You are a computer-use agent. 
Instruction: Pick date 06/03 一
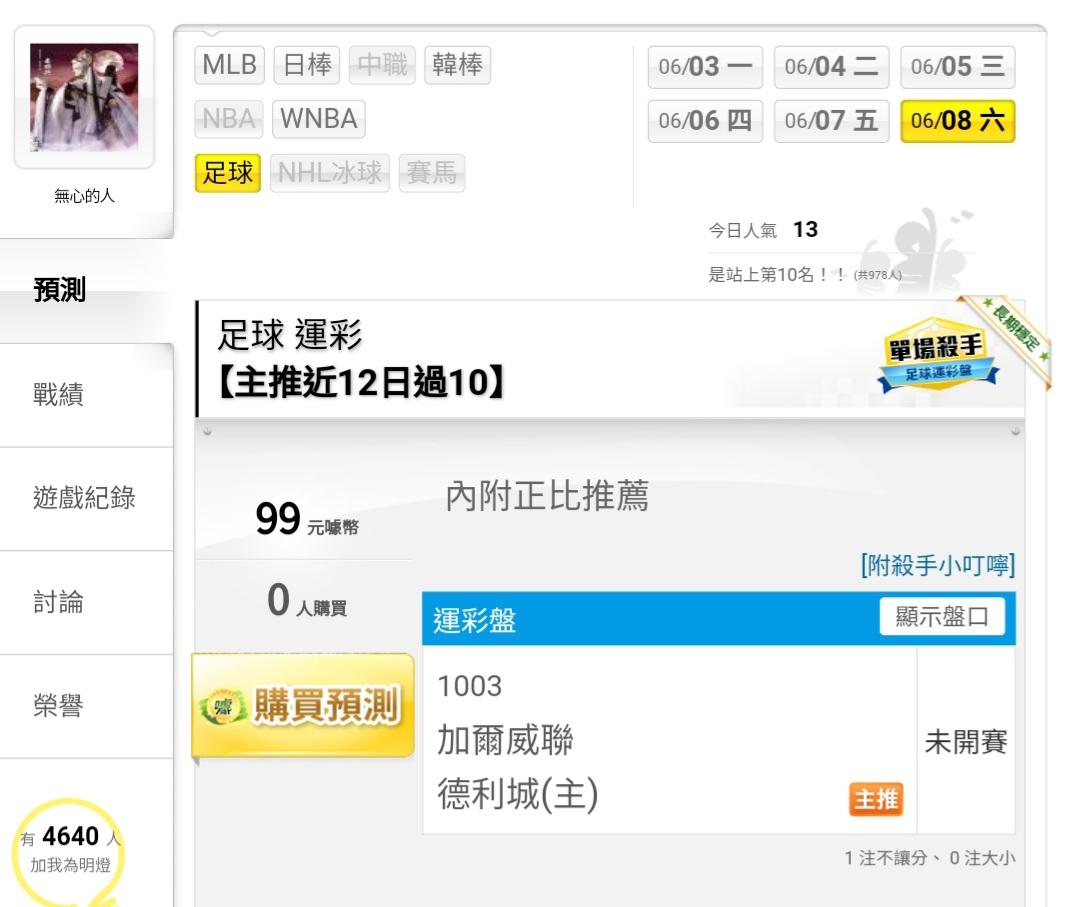click(x=705, y=67)
